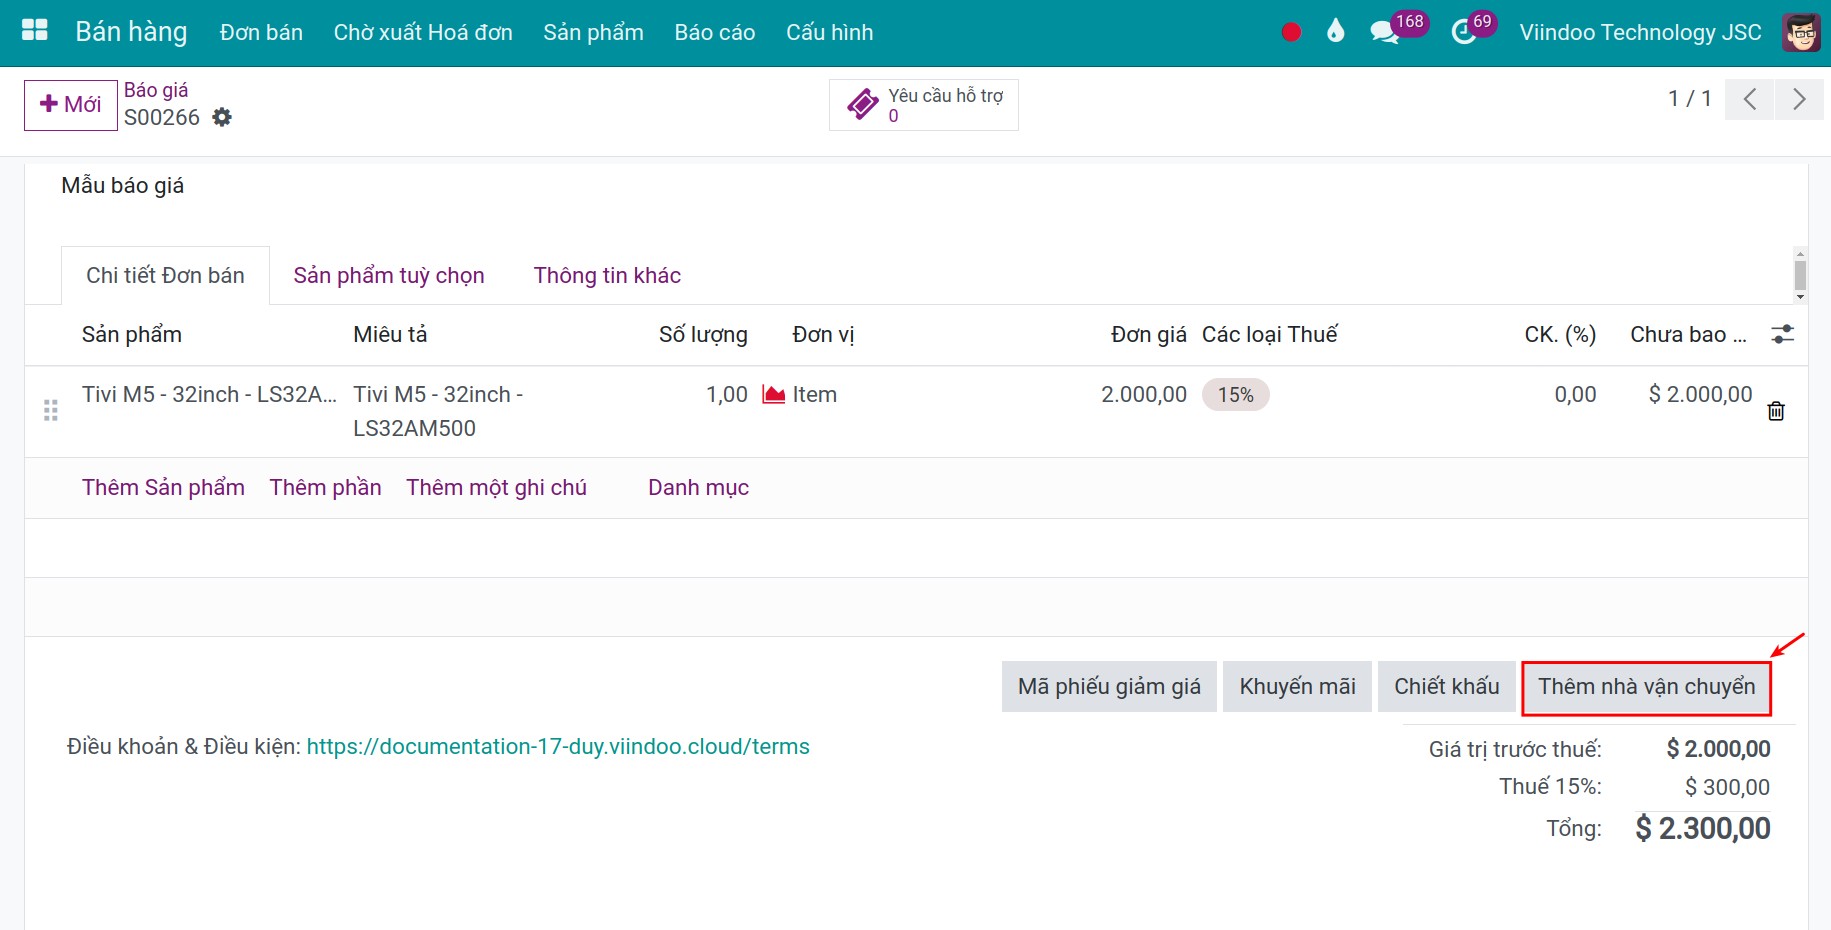Open the Báo cáo menu
The image size is (1831, 930).
pos(715,32)
